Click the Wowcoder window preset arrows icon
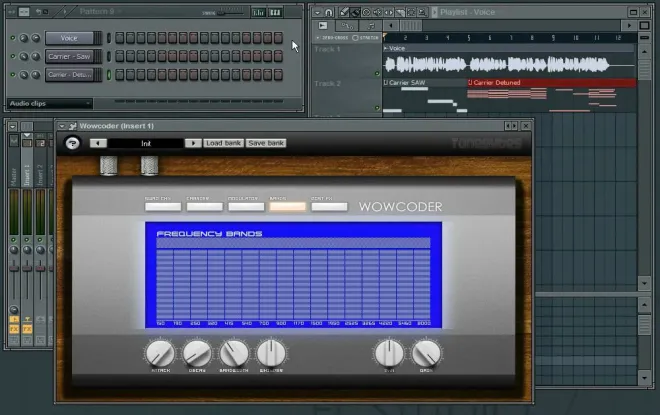660x415 pixels. [510, 126]
